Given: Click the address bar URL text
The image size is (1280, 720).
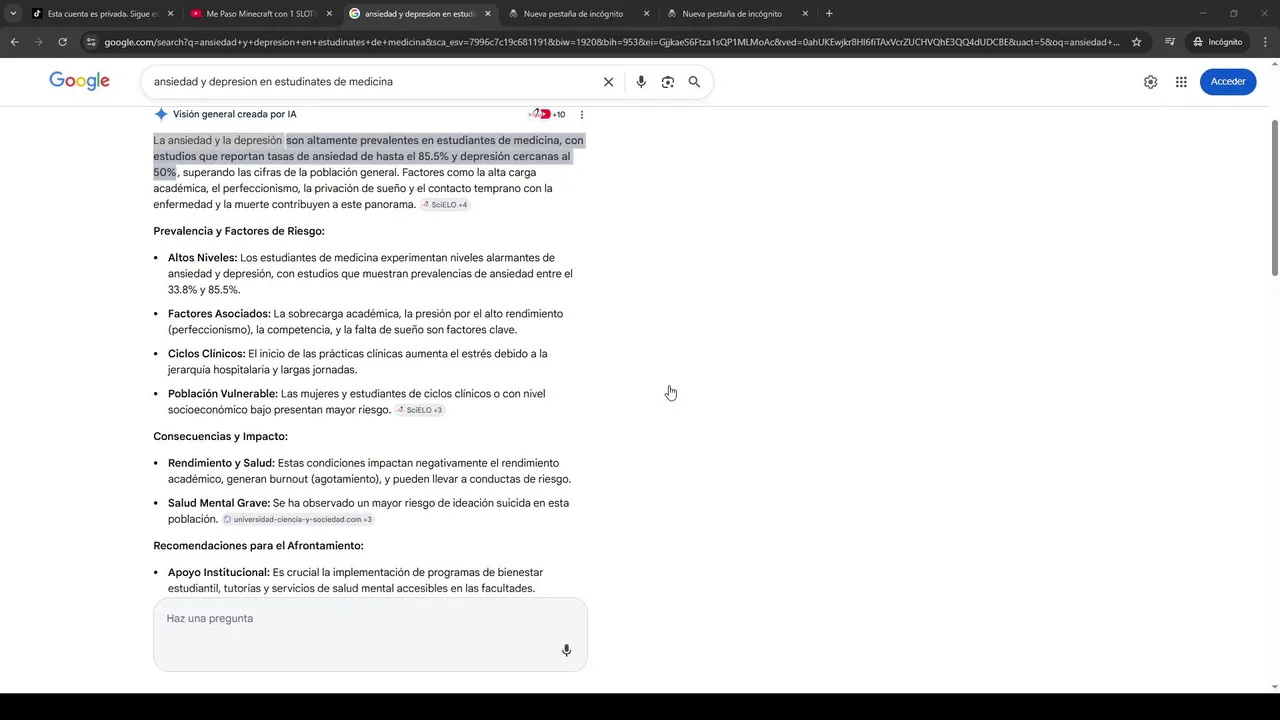Looking at the screenshot, I should [x=612, y=42].
